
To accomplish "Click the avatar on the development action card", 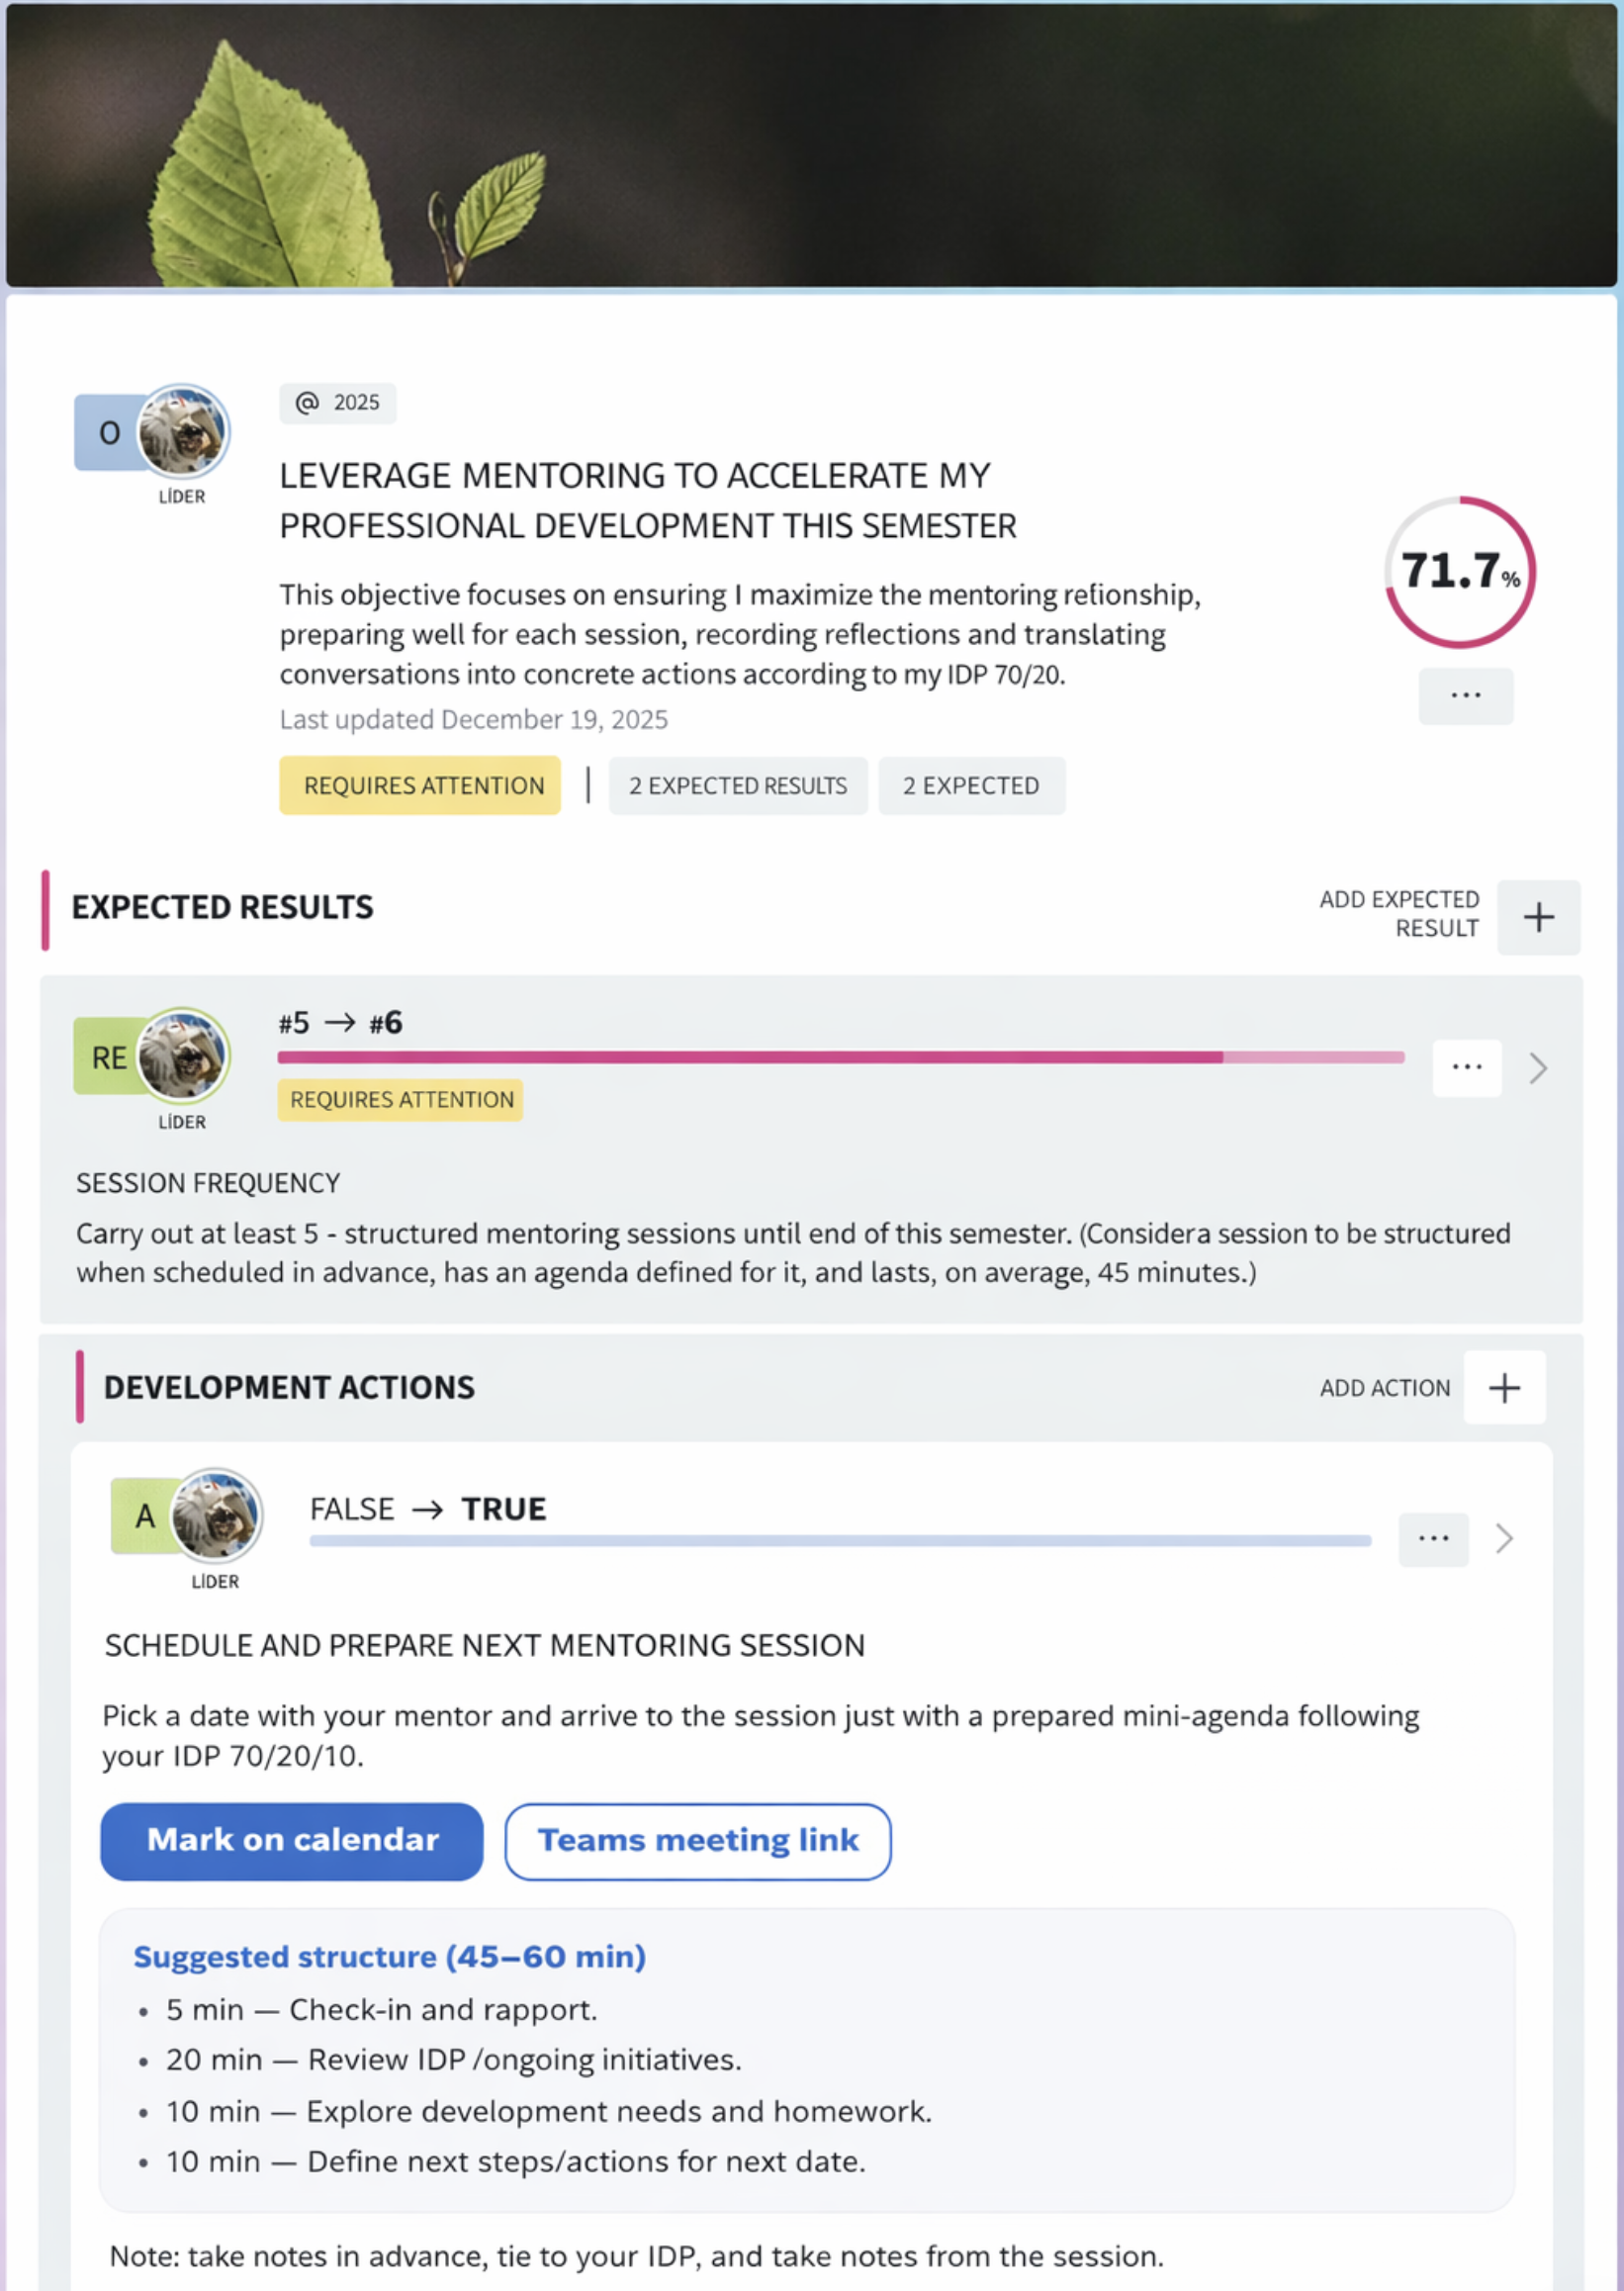I will (216, 1515).
